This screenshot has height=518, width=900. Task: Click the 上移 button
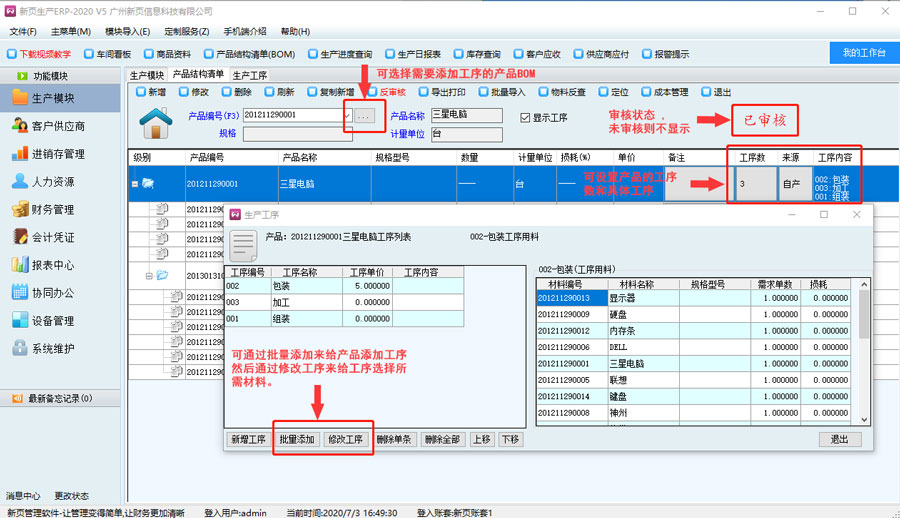(x=482, y=439)
